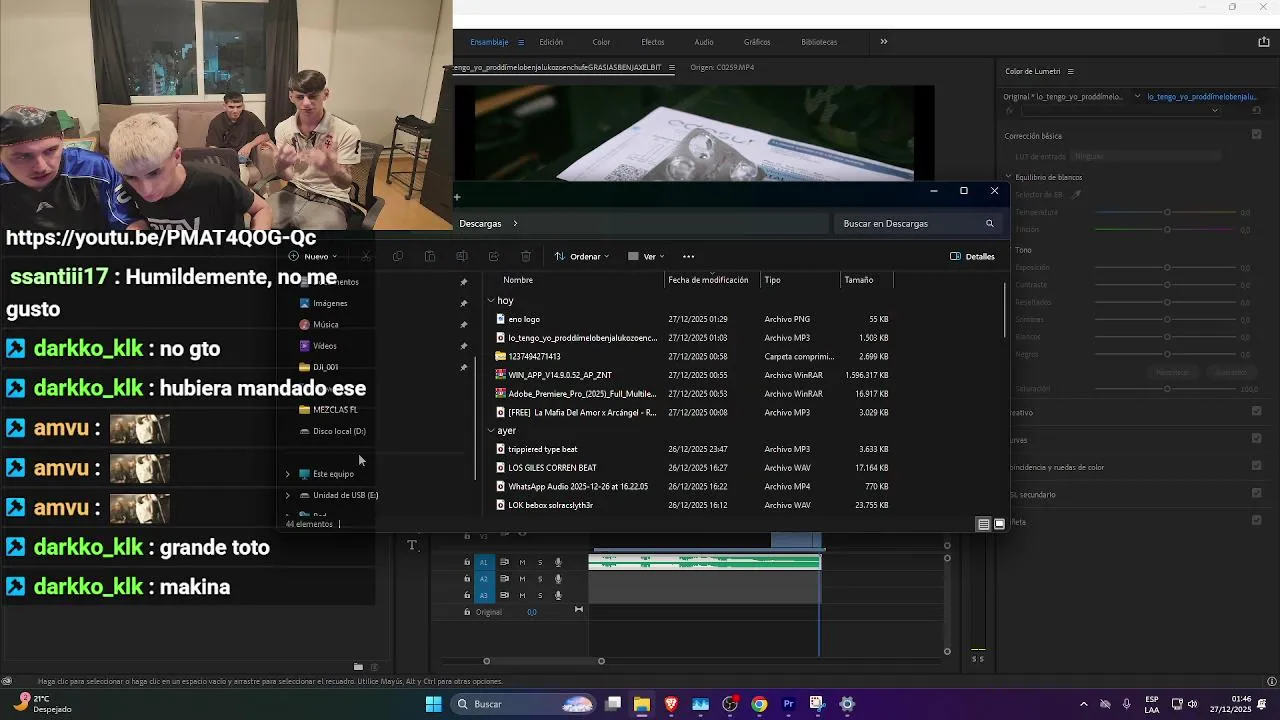Toggle the Creativo section checkbox

pyautogui.click(x=1257, y=410)
